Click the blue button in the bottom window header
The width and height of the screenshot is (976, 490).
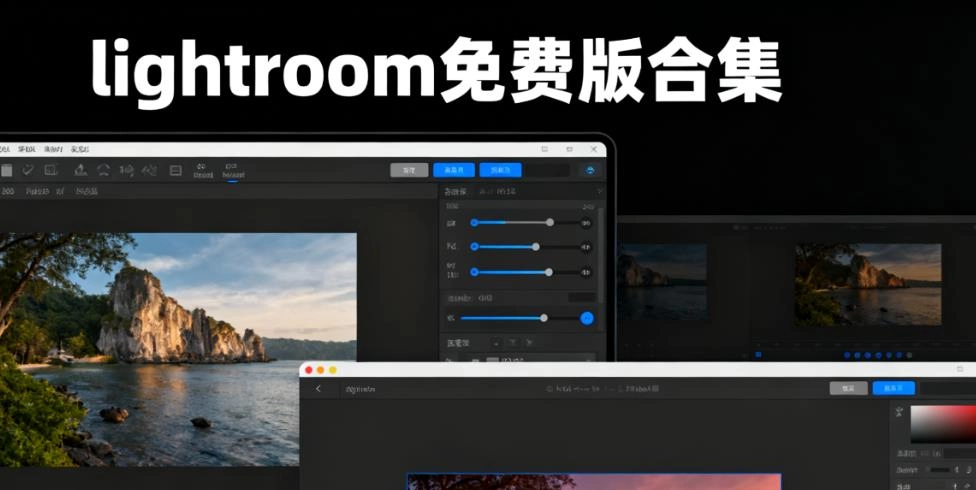tap(893, 388)
